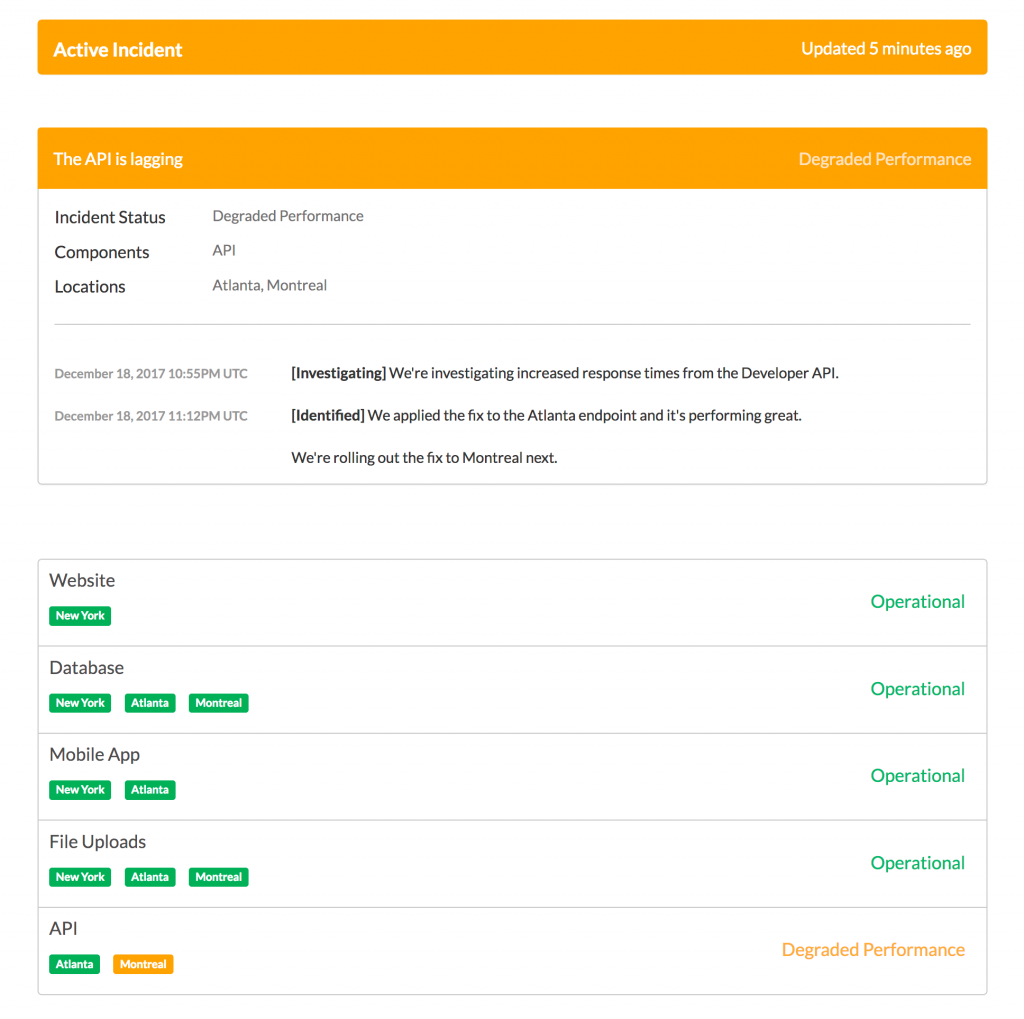Viewport: 1024px width, 1019px height.
Task: Select the Montreal badge under Database
Action: click(218, 703)
